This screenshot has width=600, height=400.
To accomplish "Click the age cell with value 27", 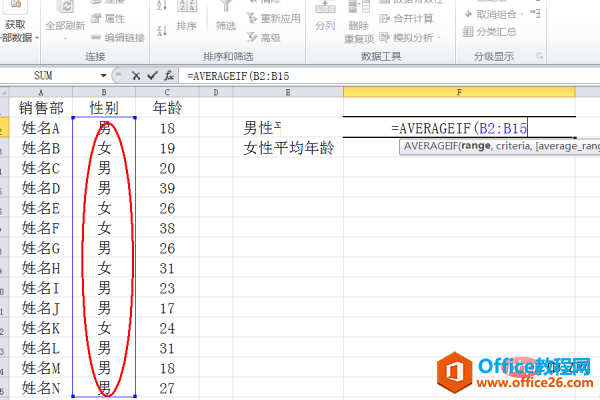I will 167,388.
